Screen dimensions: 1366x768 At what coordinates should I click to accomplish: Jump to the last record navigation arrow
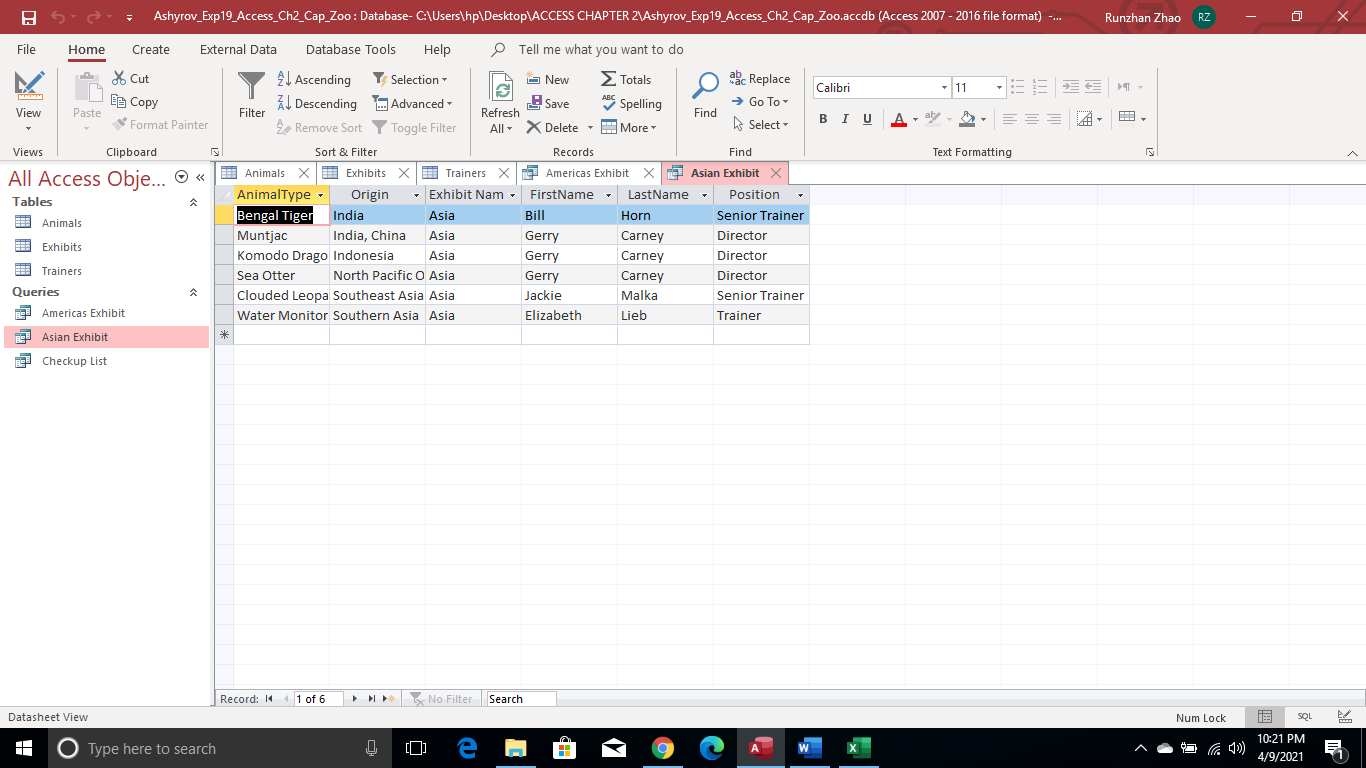click(x=372, y=699)
